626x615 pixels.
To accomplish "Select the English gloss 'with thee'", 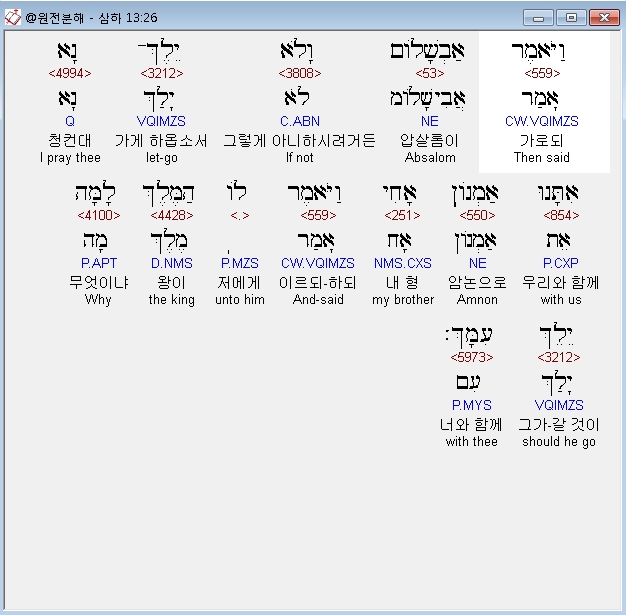I will coord(471,442).
